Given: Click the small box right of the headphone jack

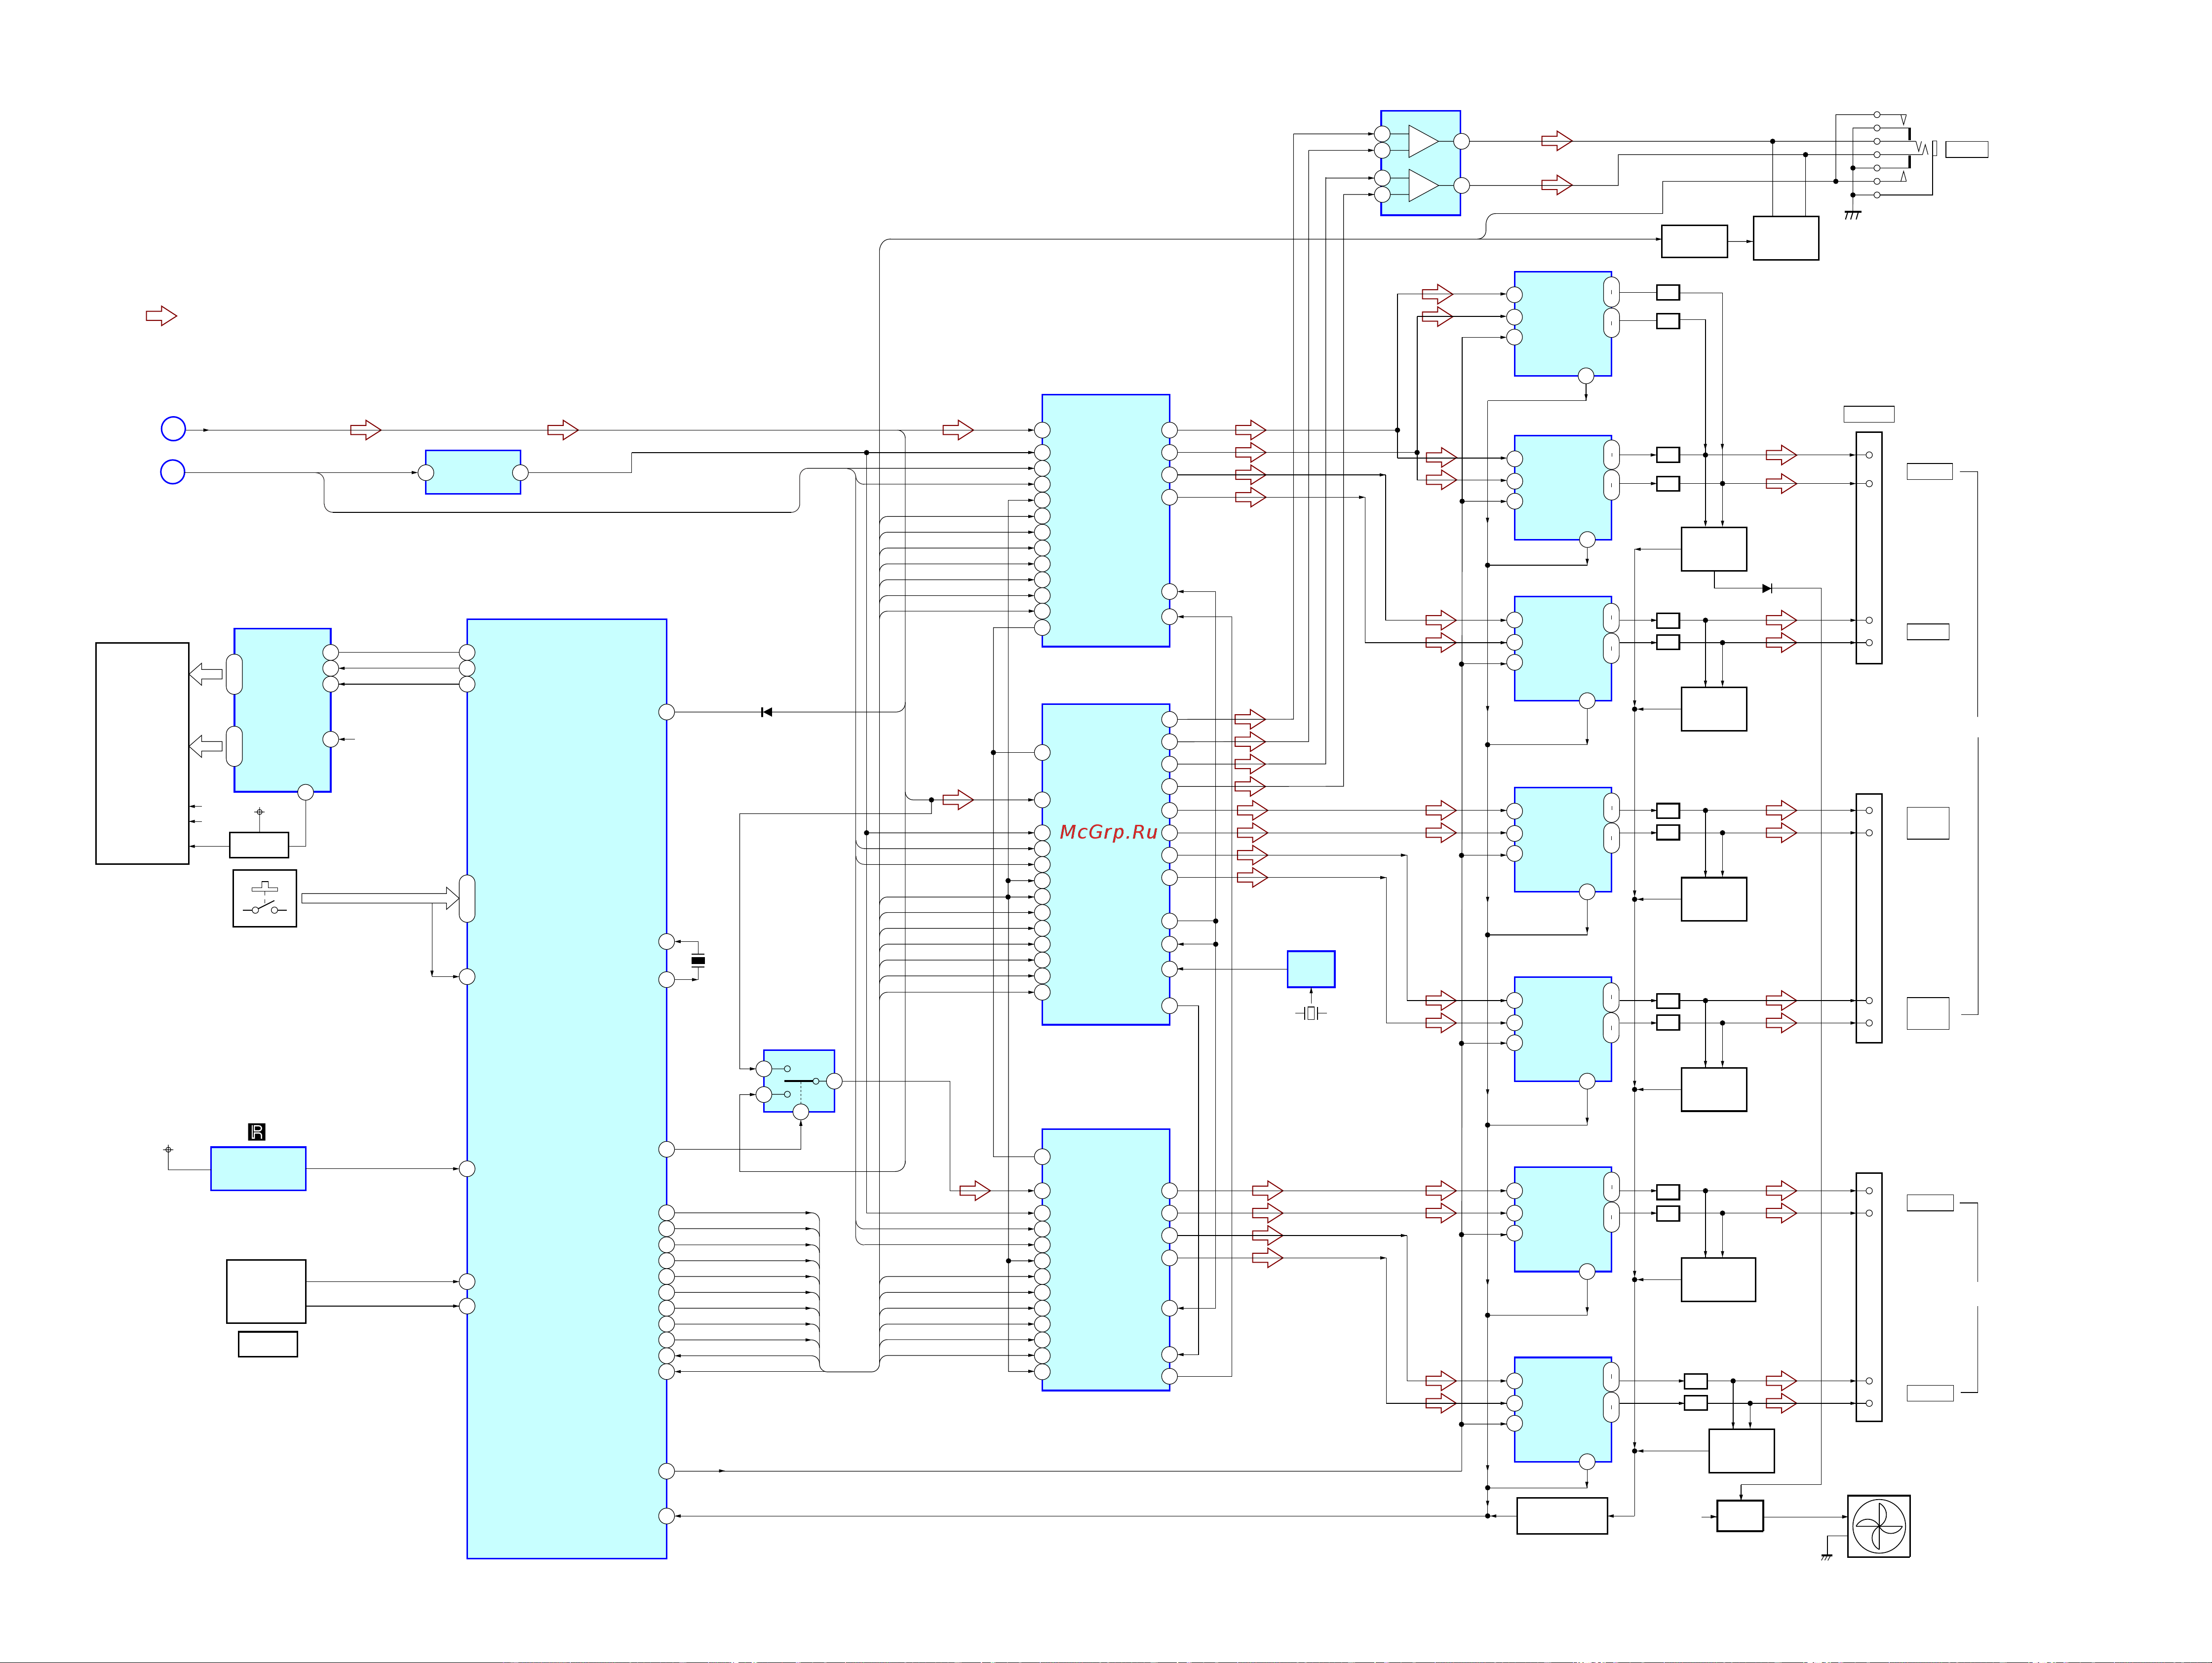Looking at the screenshot, I should (x=1966, y=149).
